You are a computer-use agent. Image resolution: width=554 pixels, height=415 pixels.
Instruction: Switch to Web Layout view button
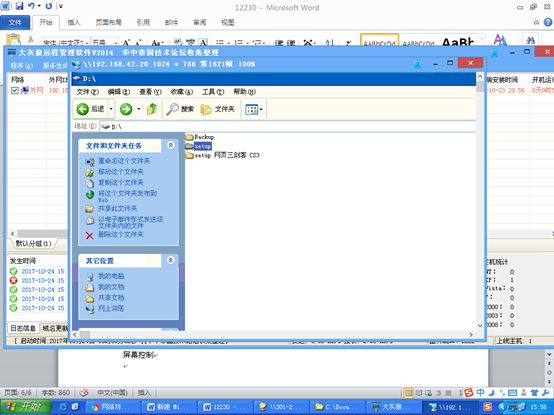429,393
